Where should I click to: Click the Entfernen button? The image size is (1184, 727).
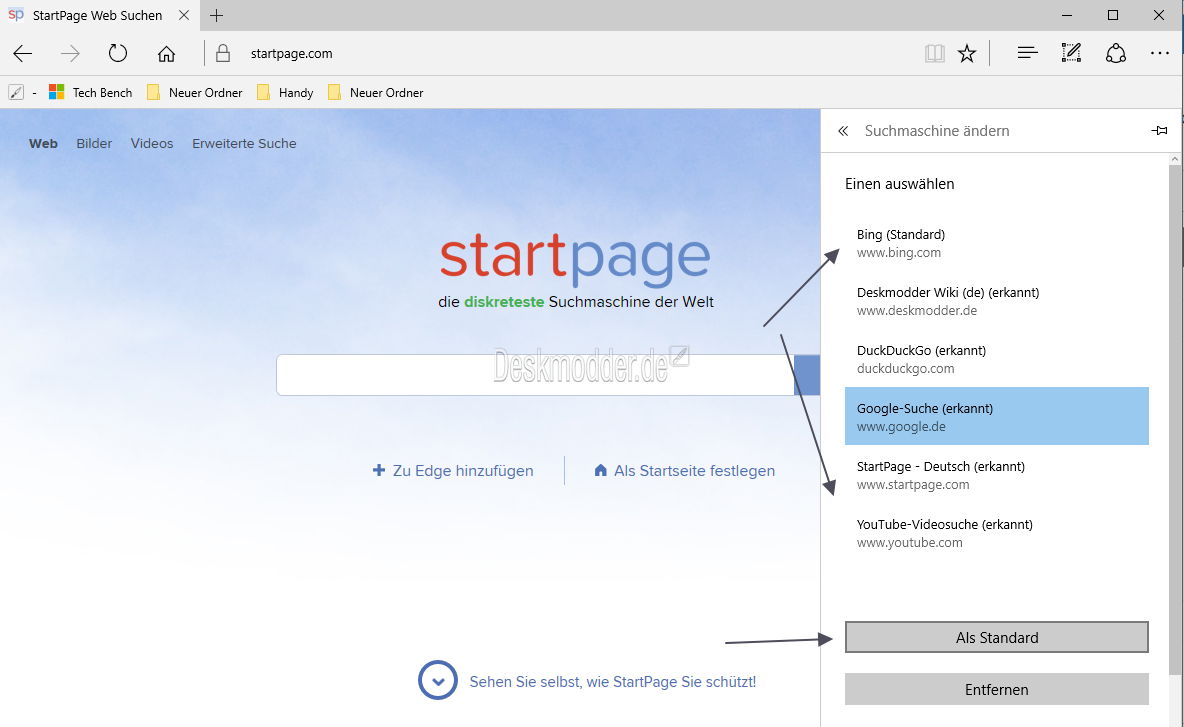tap(997, 689)
